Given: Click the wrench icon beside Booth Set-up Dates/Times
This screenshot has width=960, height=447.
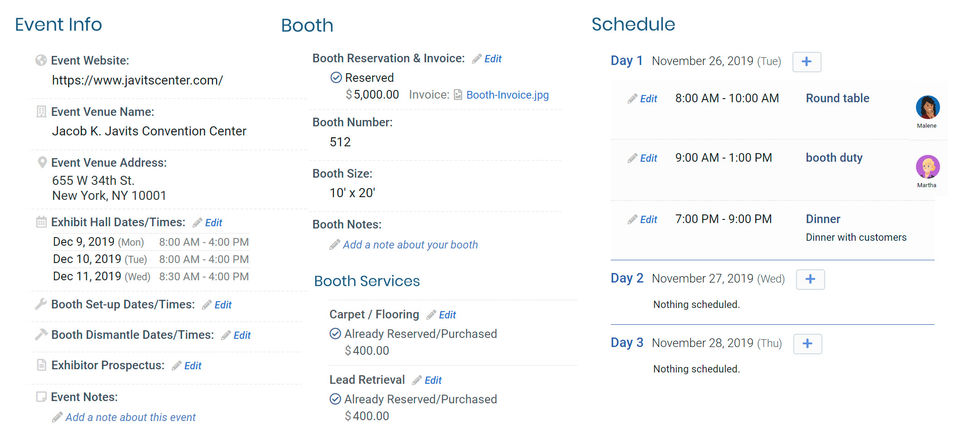Looking at the screenshot, I should coord(41,304).
